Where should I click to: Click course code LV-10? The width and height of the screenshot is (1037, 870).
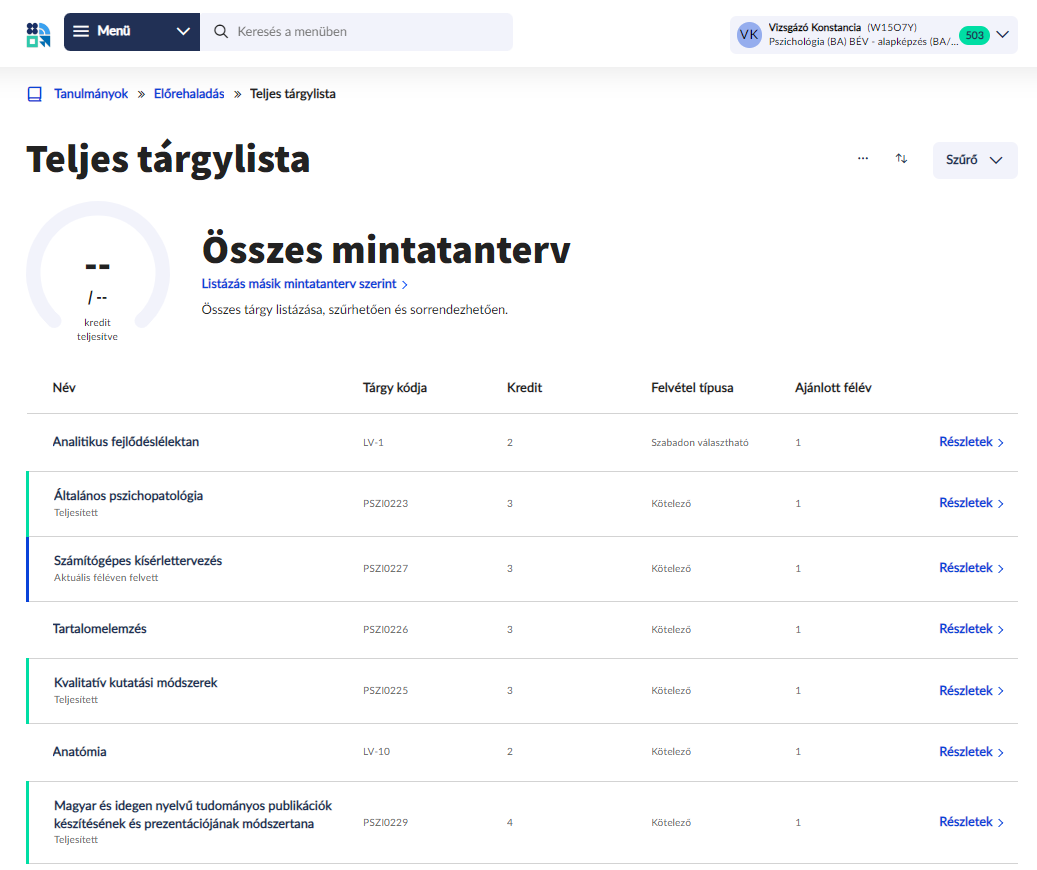[x=376, y=752]
